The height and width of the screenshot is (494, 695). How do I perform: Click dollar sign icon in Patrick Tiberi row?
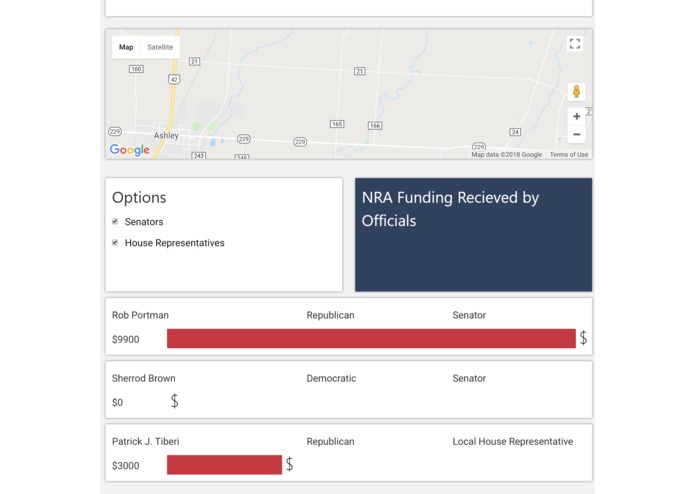(x=289, y=464)
